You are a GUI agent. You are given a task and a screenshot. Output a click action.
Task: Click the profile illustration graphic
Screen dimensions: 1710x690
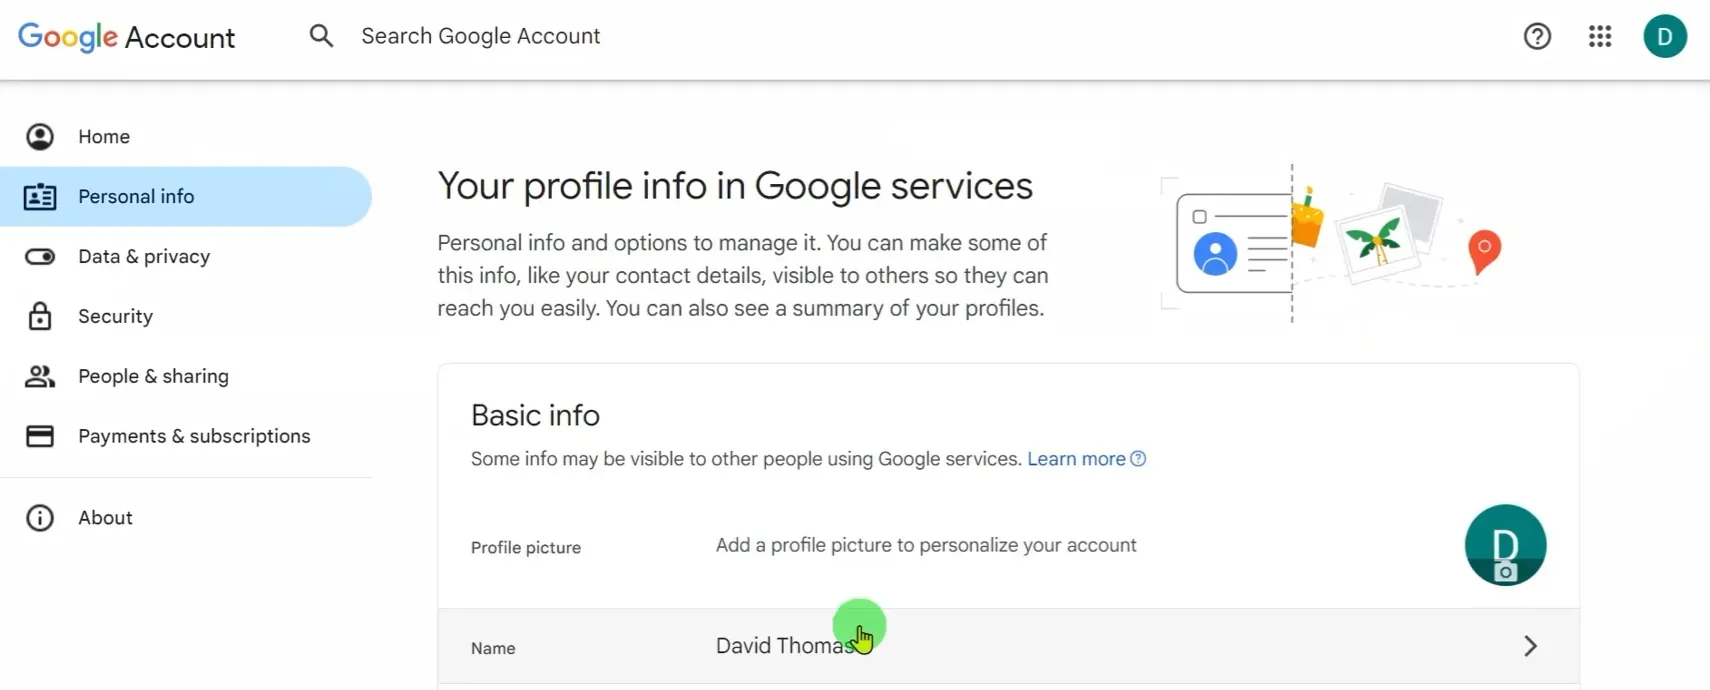(1332, 243)
